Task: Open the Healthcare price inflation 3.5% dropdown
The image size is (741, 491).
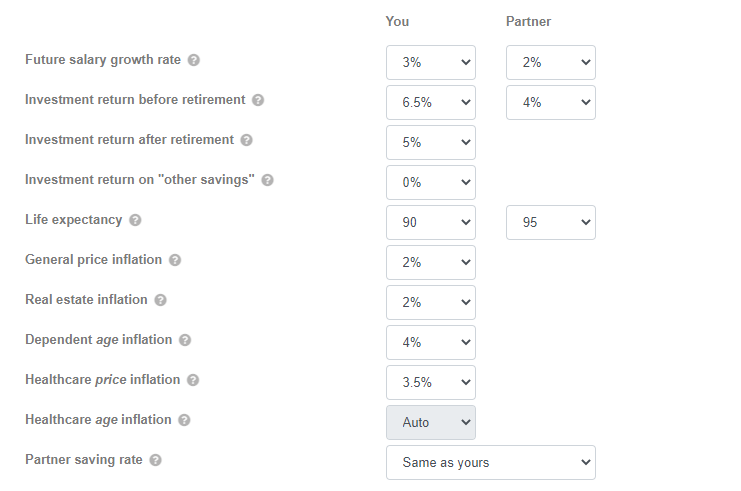Action: click(431, 382)
